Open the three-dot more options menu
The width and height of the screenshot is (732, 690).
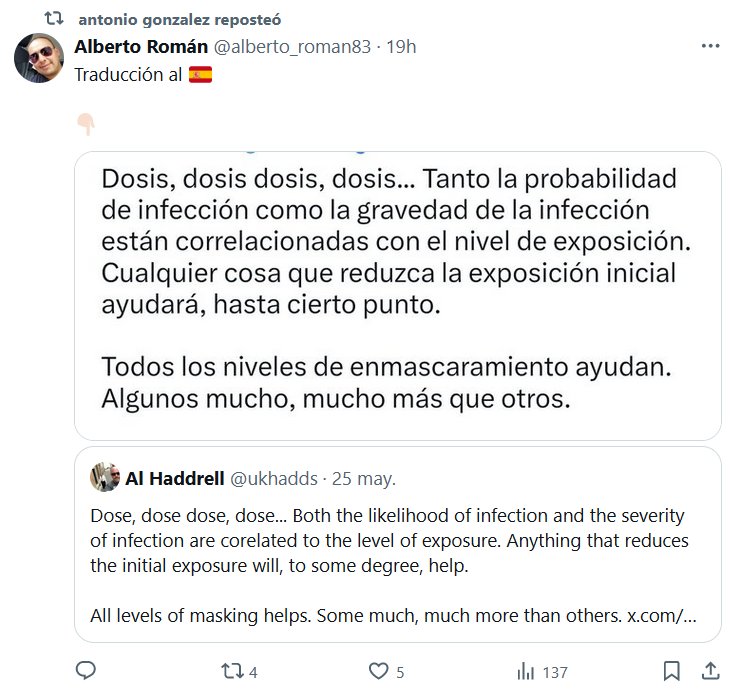[x=710, y=46]
